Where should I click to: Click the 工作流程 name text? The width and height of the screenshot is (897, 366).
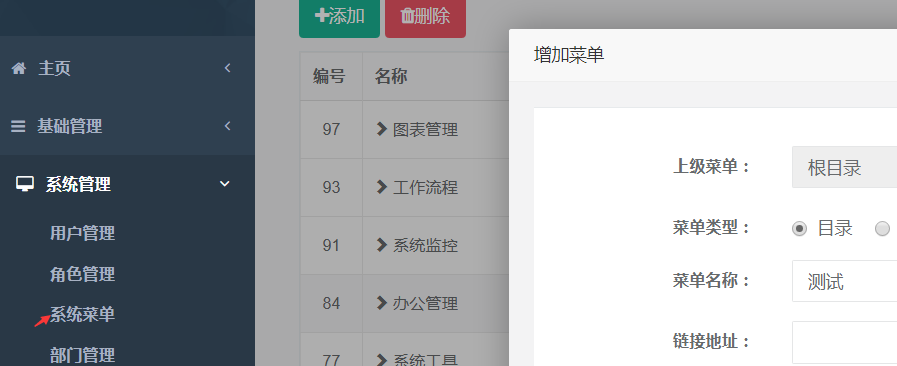[426, 188]
